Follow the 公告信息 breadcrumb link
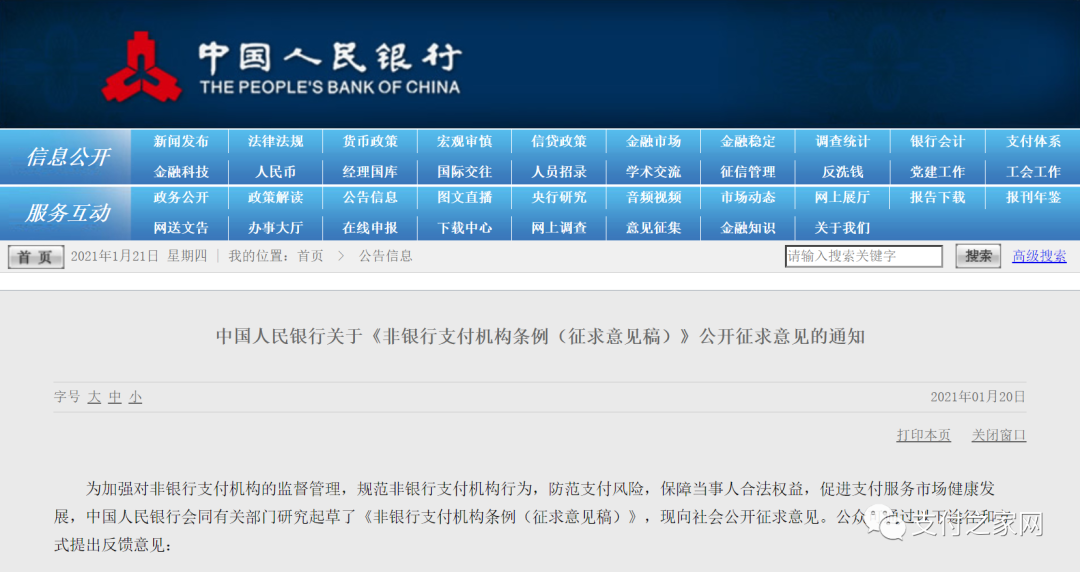 [x=386, y=256]
